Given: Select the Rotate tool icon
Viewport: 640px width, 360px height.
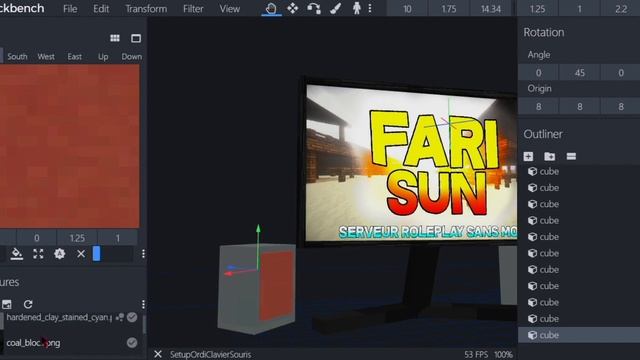Looking at the screenshot, I should pyautogui.click(x=313, y=8).
